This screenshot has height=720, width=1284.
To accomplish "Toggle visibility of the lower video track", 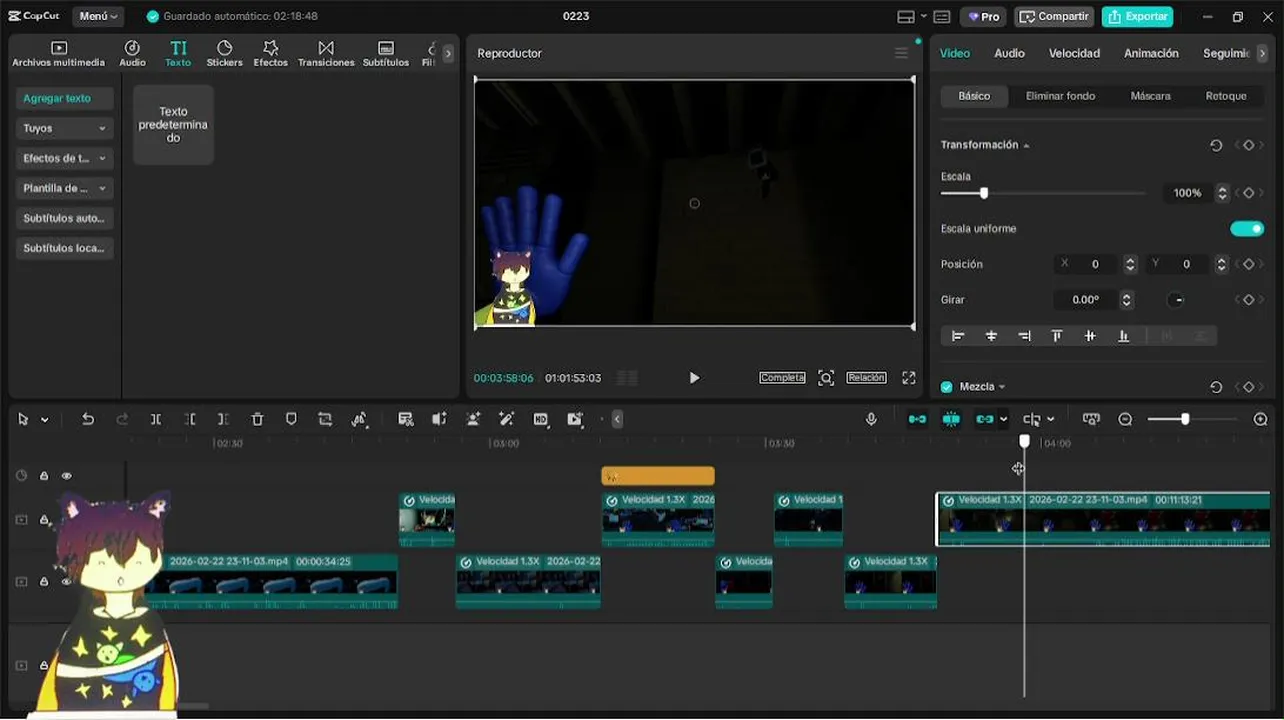I will click(67, 582).
